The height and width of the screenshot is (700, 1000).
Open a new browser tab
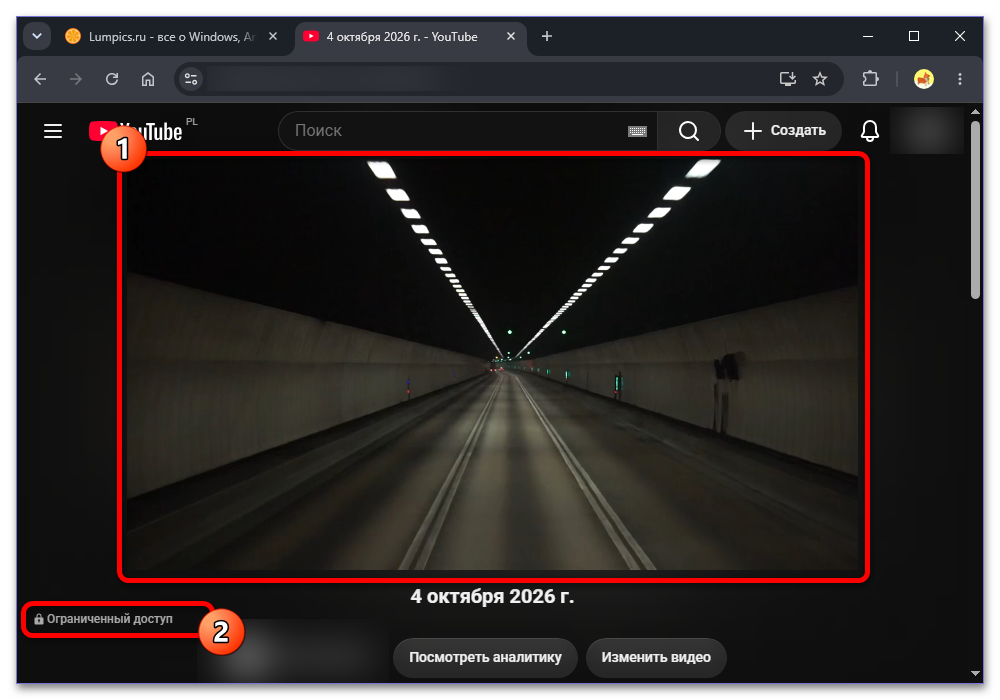547,36
